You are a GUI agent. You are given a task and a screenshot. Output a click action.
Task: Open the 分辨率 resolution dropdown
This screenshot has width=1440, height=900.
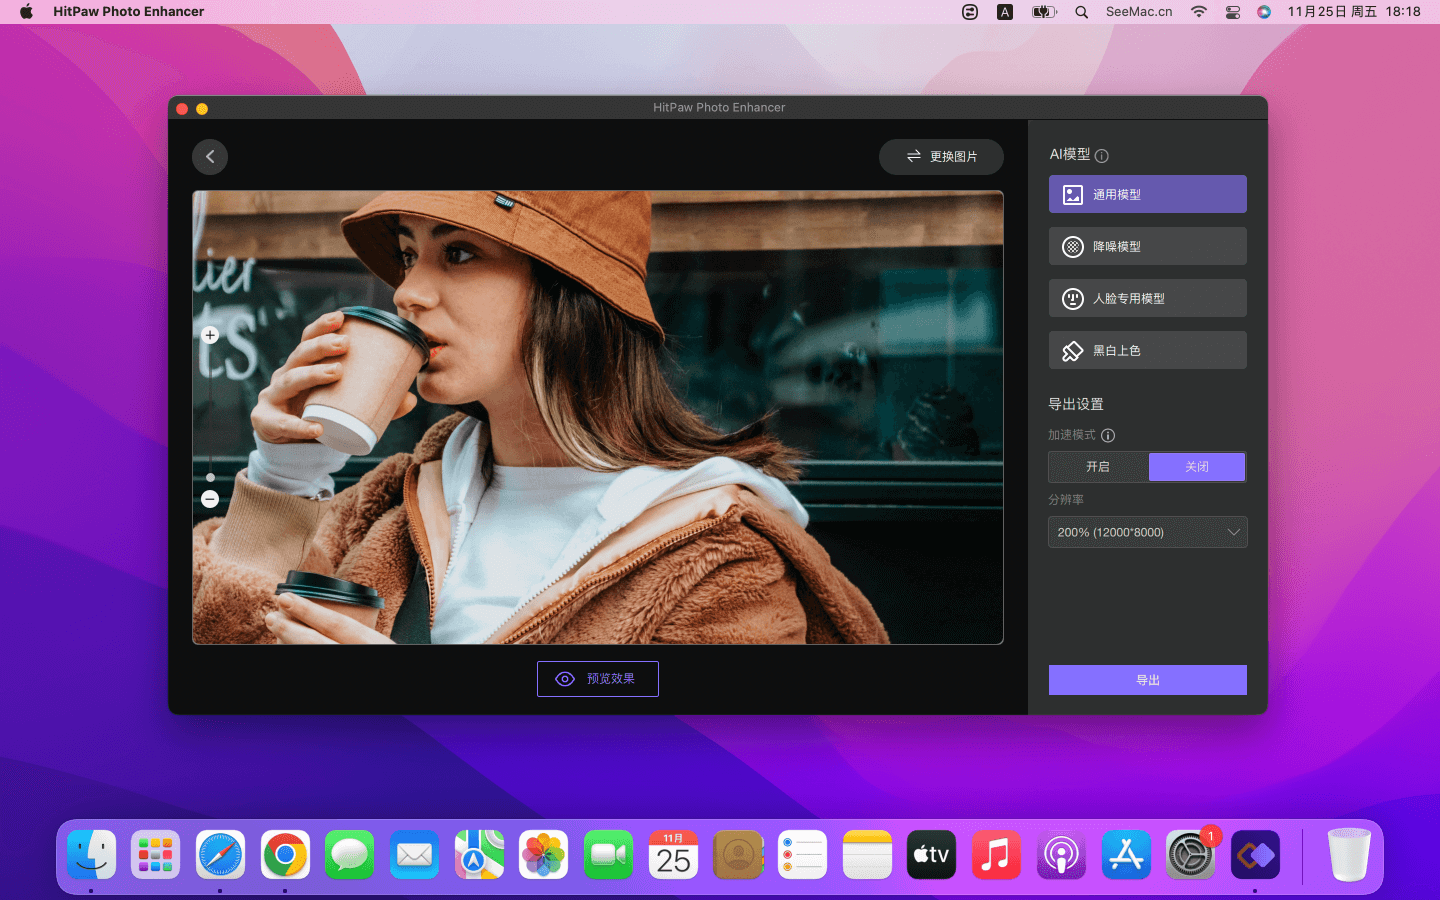coord(1147,533)
